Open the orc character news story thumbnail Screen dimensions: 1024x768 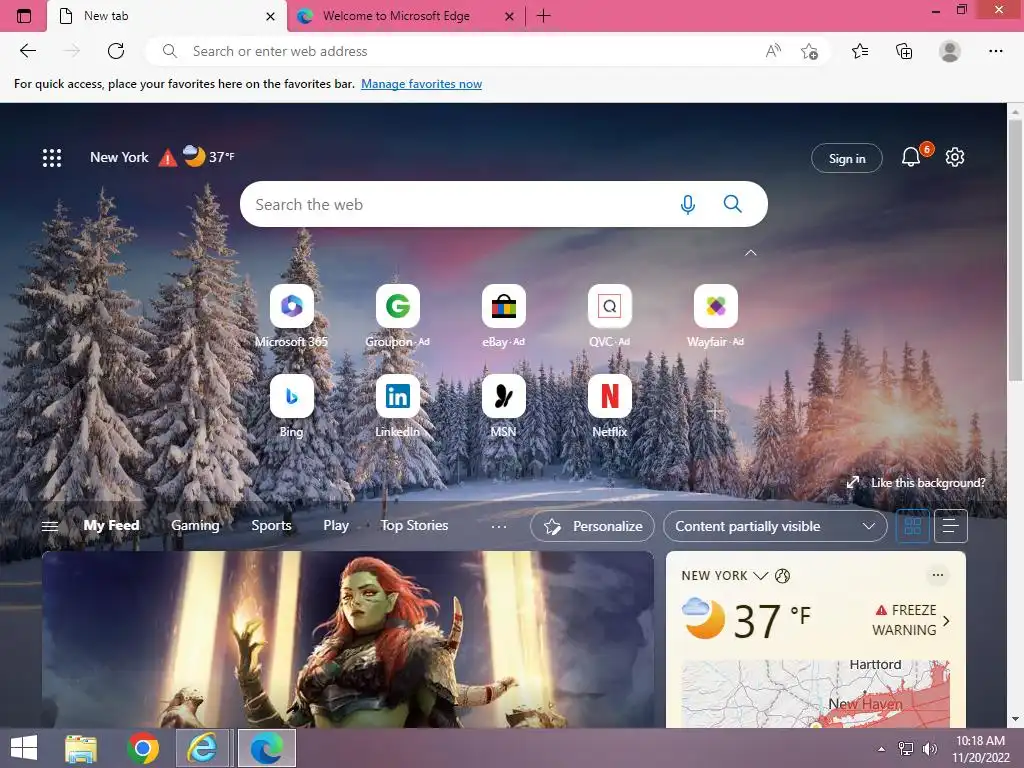click(x=347, y=640)
